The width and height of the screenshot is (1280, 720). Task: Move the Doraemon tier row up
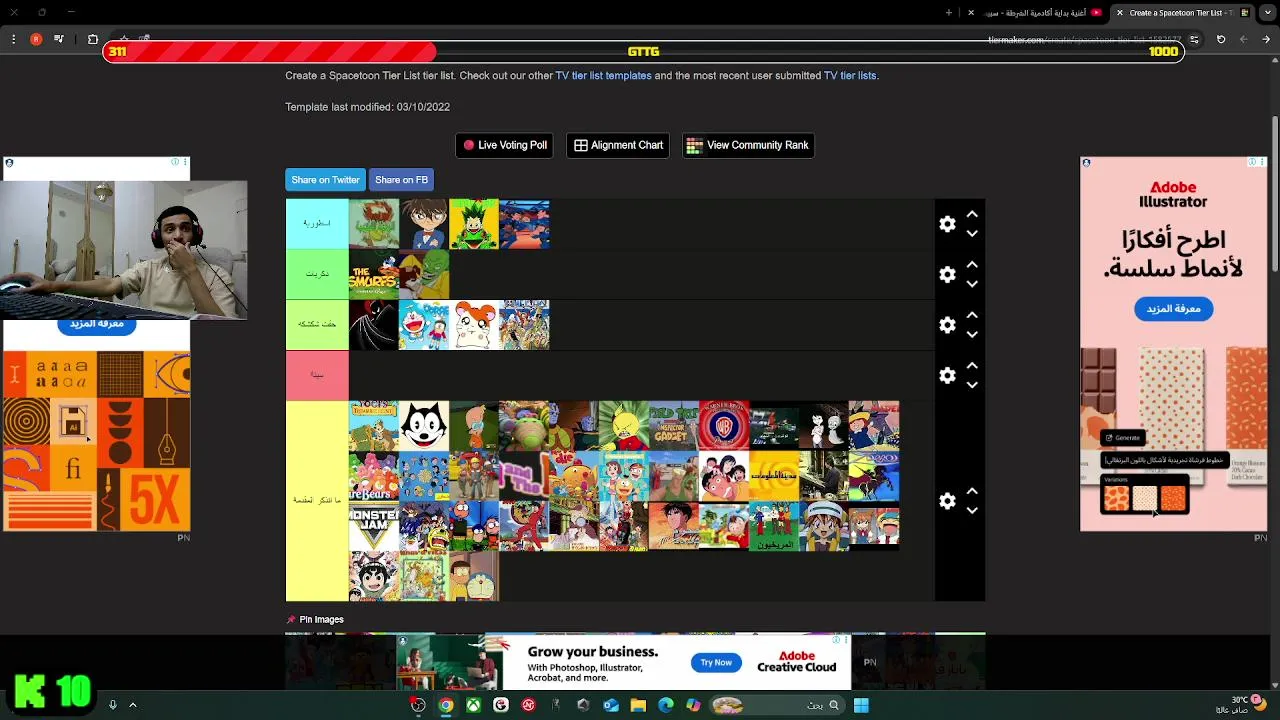click(x=972, y=316)
